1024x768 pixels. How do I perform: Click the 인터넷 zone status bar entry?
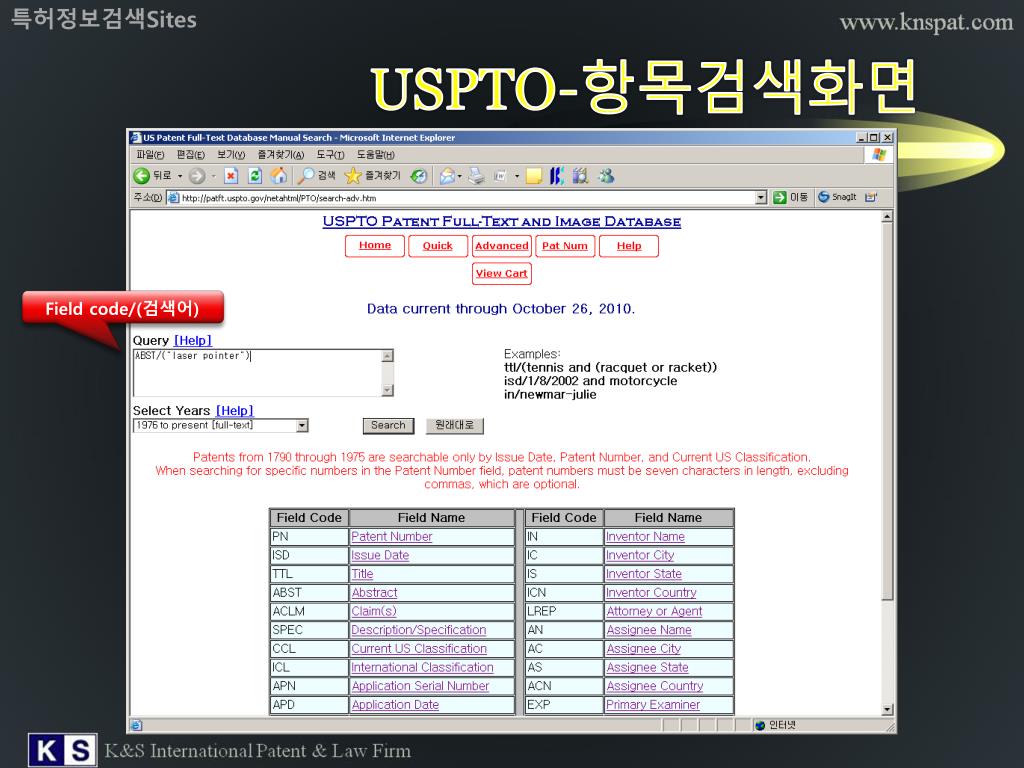[x=775, y=725]
